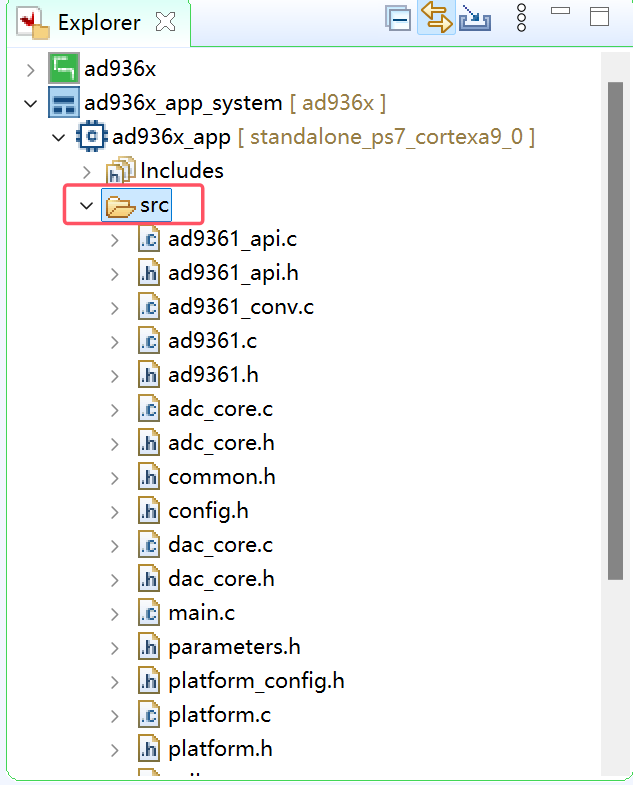
Task: Click the config.h header icon
Action: [x=149, y=512]
